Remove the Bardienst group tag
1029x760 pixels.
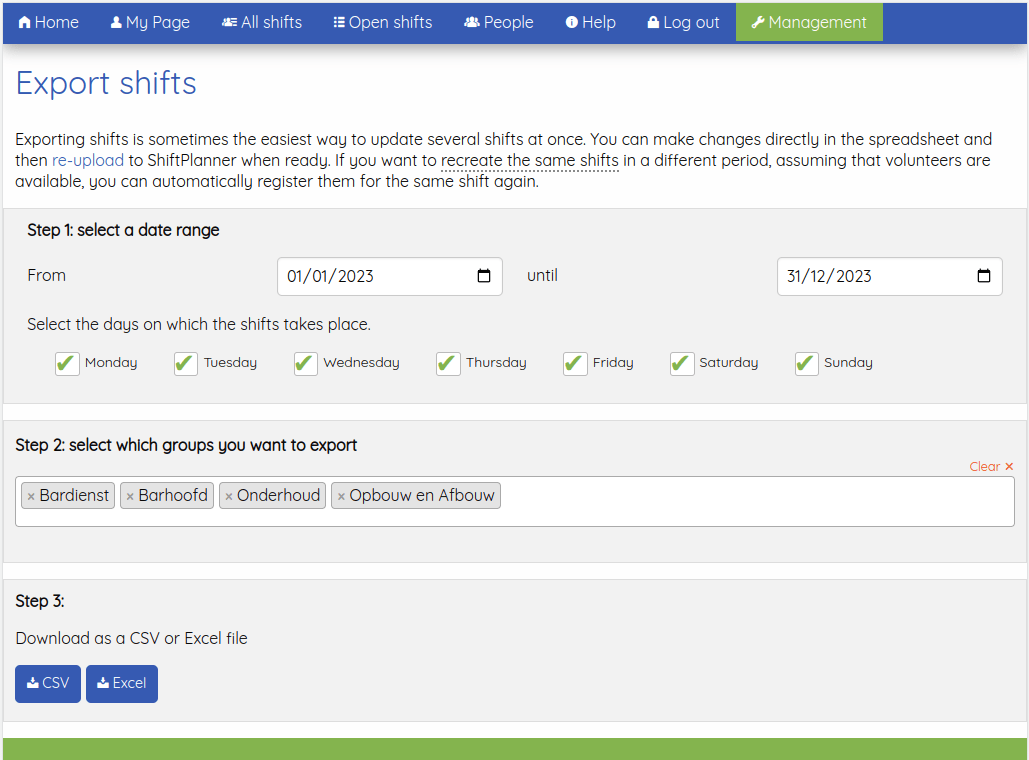click(30, 495)
